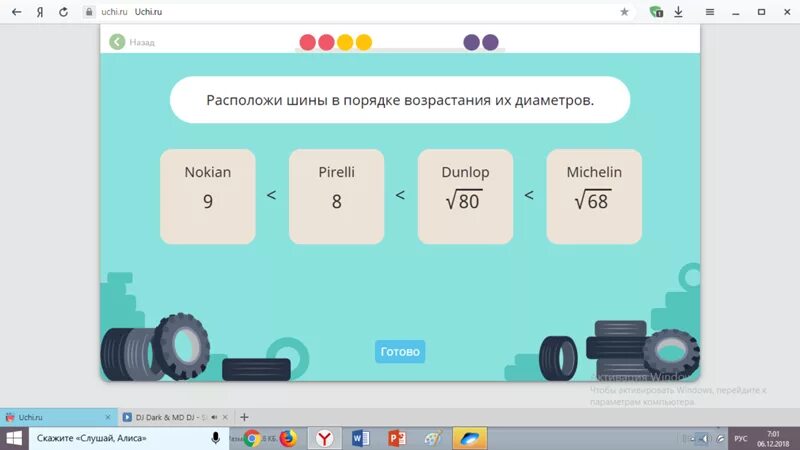Screen dimensions: 800x450
Task: Activate the Alice microphone icon
Action: coord(215,438)
